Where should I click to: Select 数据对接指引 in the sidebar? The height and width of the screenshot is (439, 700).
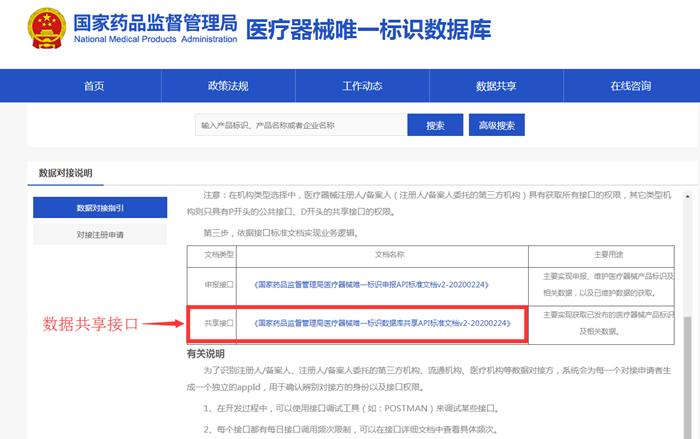tap(100, 208)
